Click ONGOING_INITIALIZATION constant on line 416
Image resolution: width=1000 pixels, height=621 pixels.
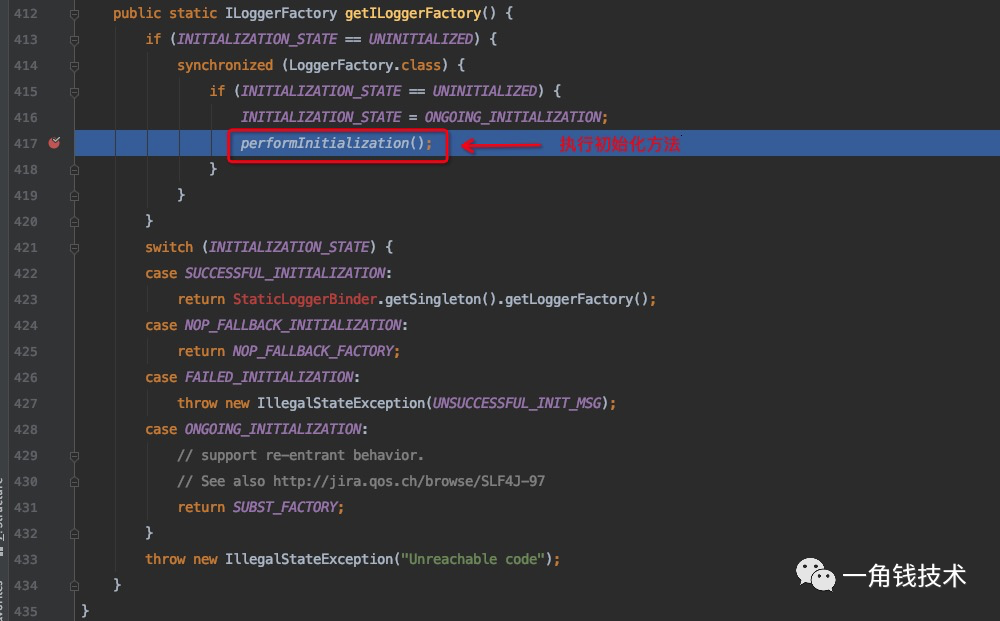[x=513, y=117]
